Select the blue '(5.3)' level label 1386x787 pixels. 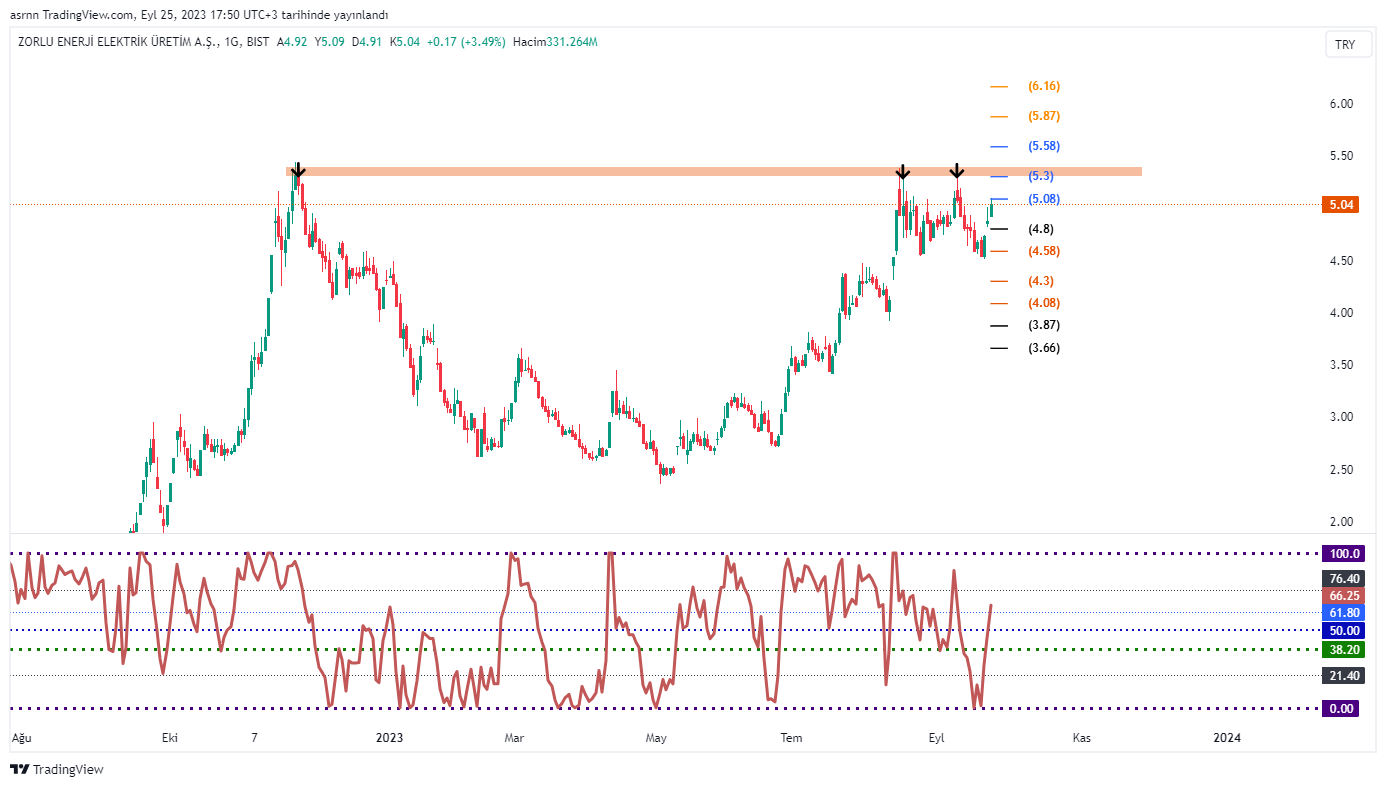coord(1041,176)
